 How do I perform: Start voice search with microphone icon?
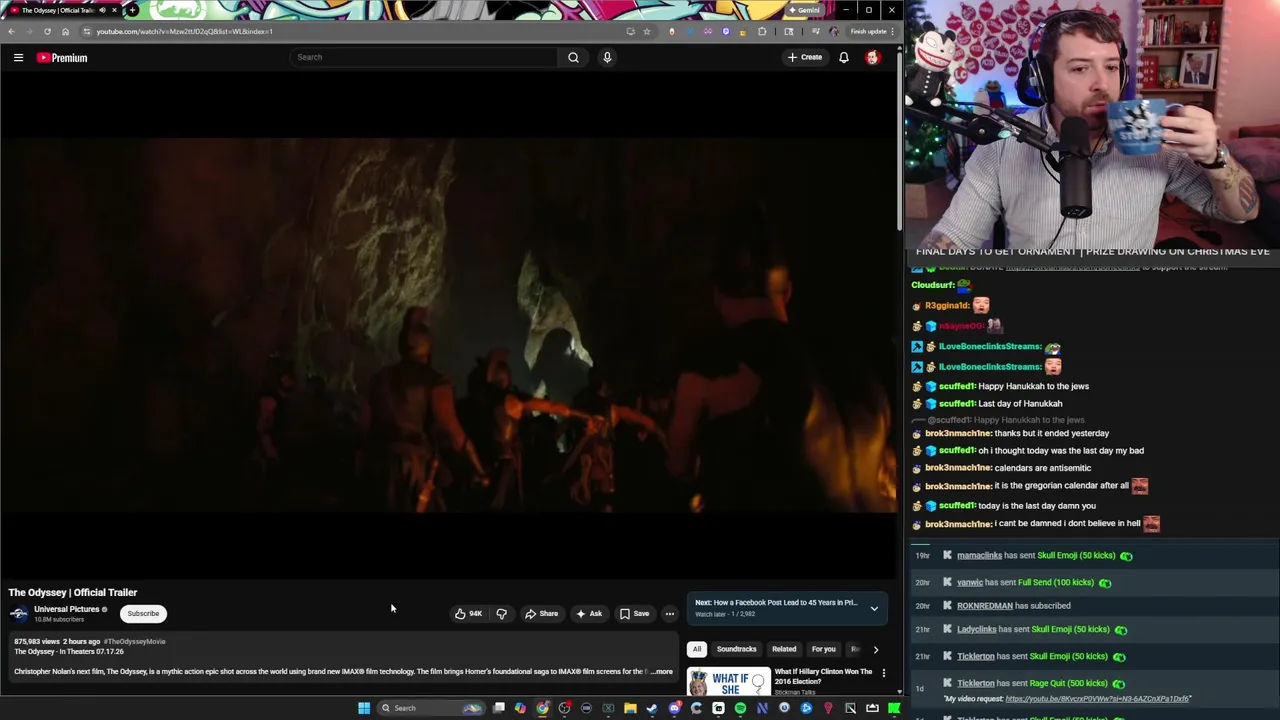(x=607, y=57)
